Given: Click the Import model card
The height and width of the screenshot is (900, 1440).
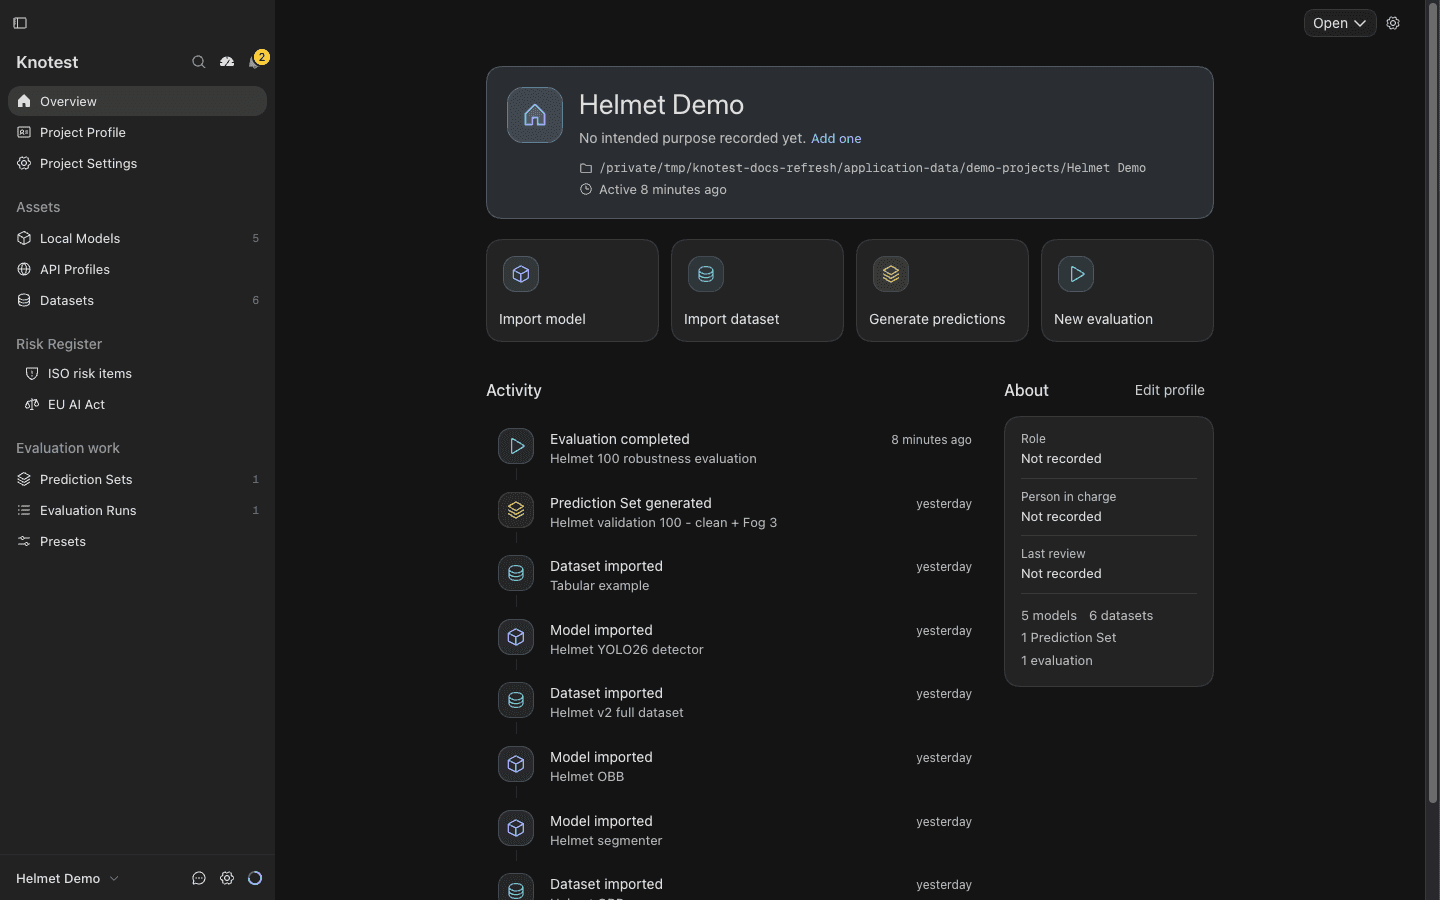Looking at the screenshot, I should pyautogui.click(x=572, y=290).
